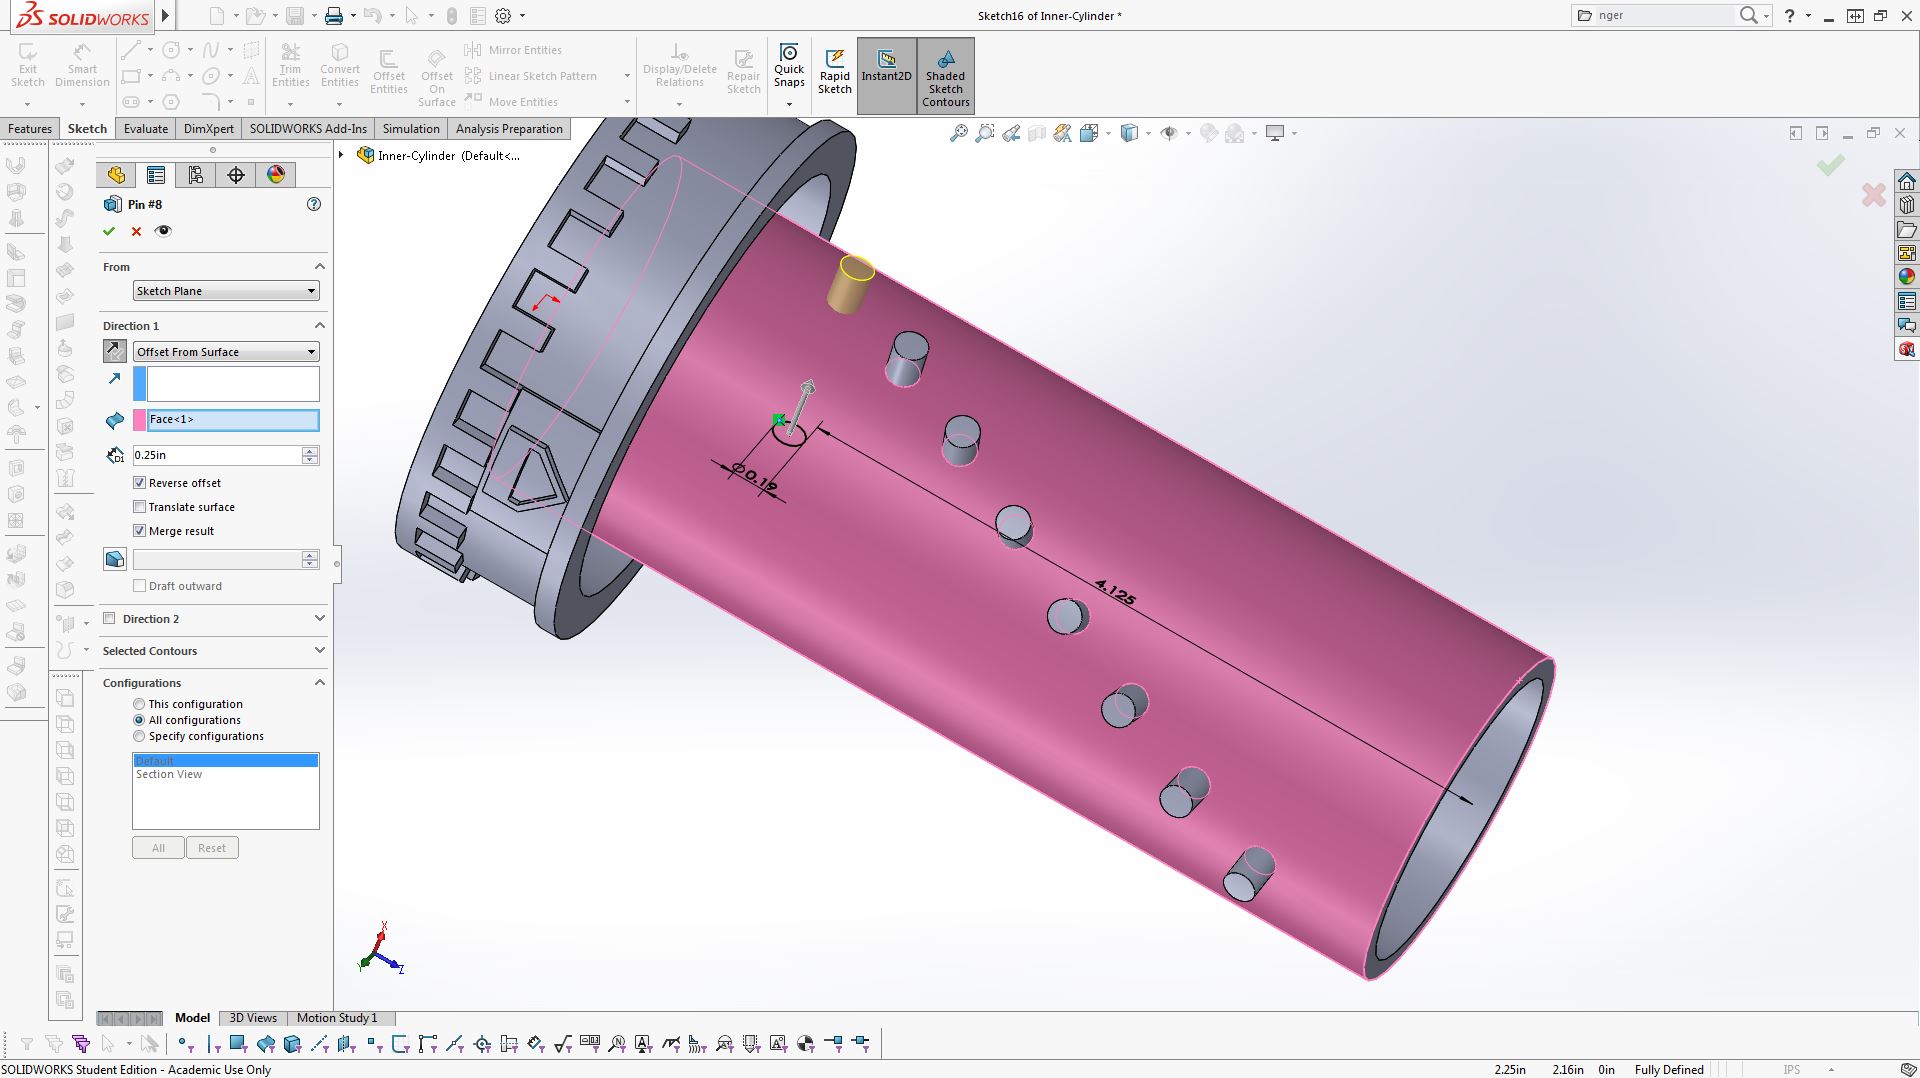
Task: Collapse the From section
Action: click(x=320, y=266)
